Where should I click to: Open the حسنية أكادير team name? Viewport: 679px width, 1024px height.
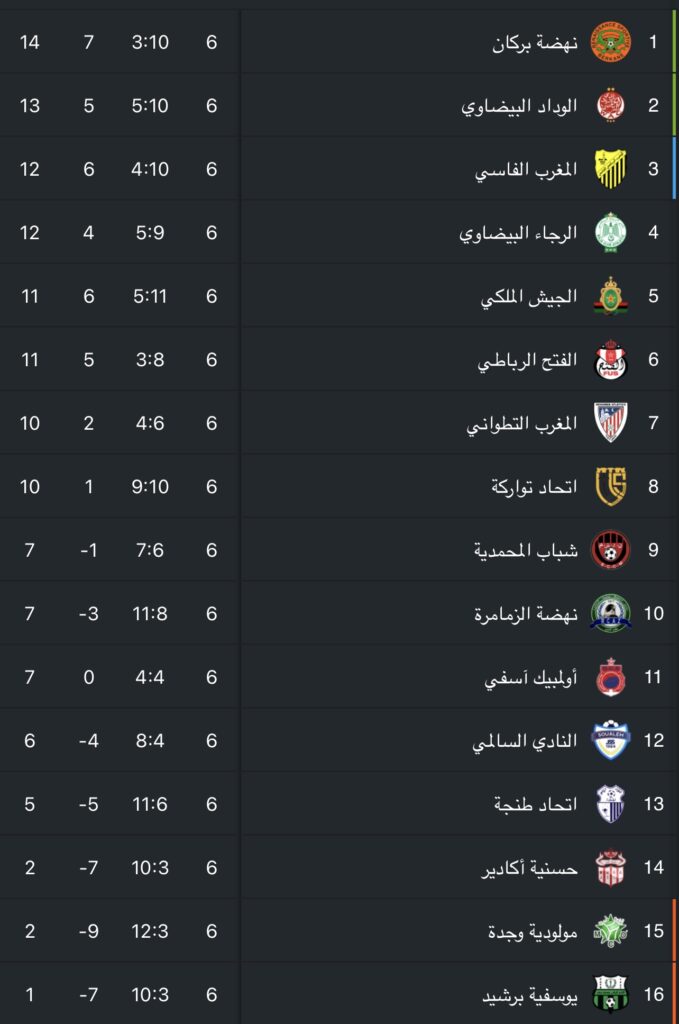(x=529, y=868)
